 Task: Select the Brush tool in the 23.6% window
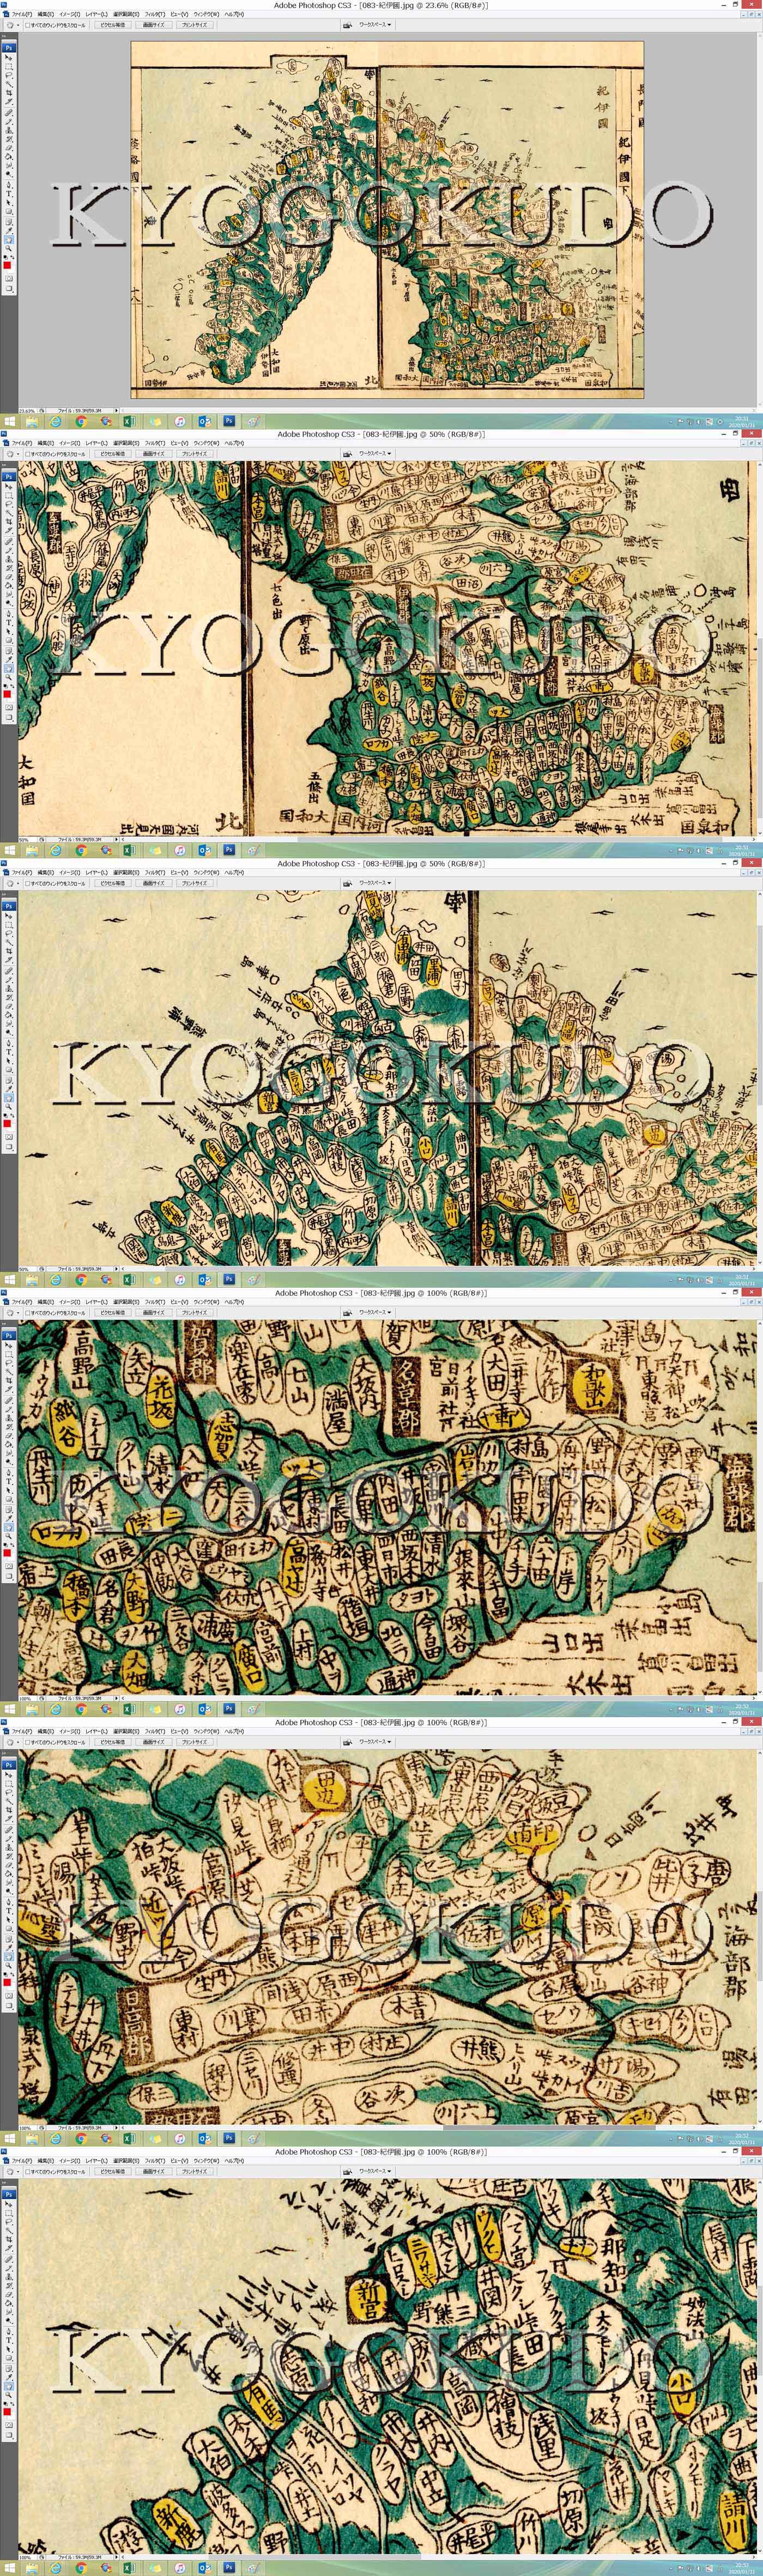[9, 122]
